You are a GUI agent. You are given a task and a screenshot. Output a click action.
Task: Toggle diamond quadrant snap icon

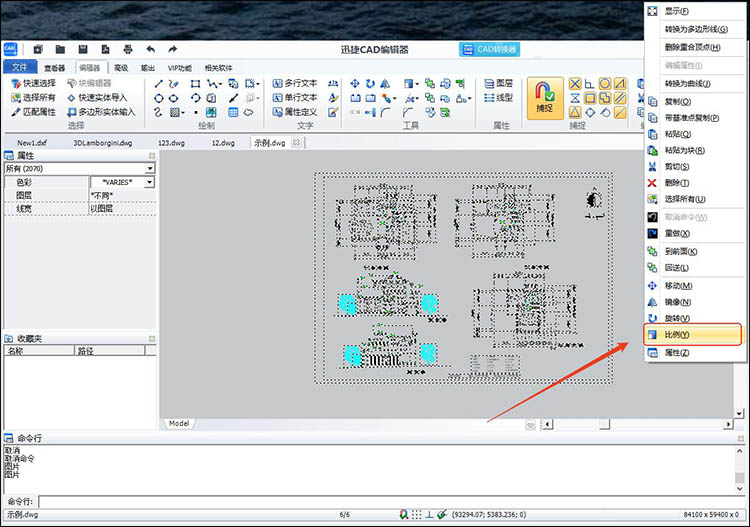tap(590, 113)
